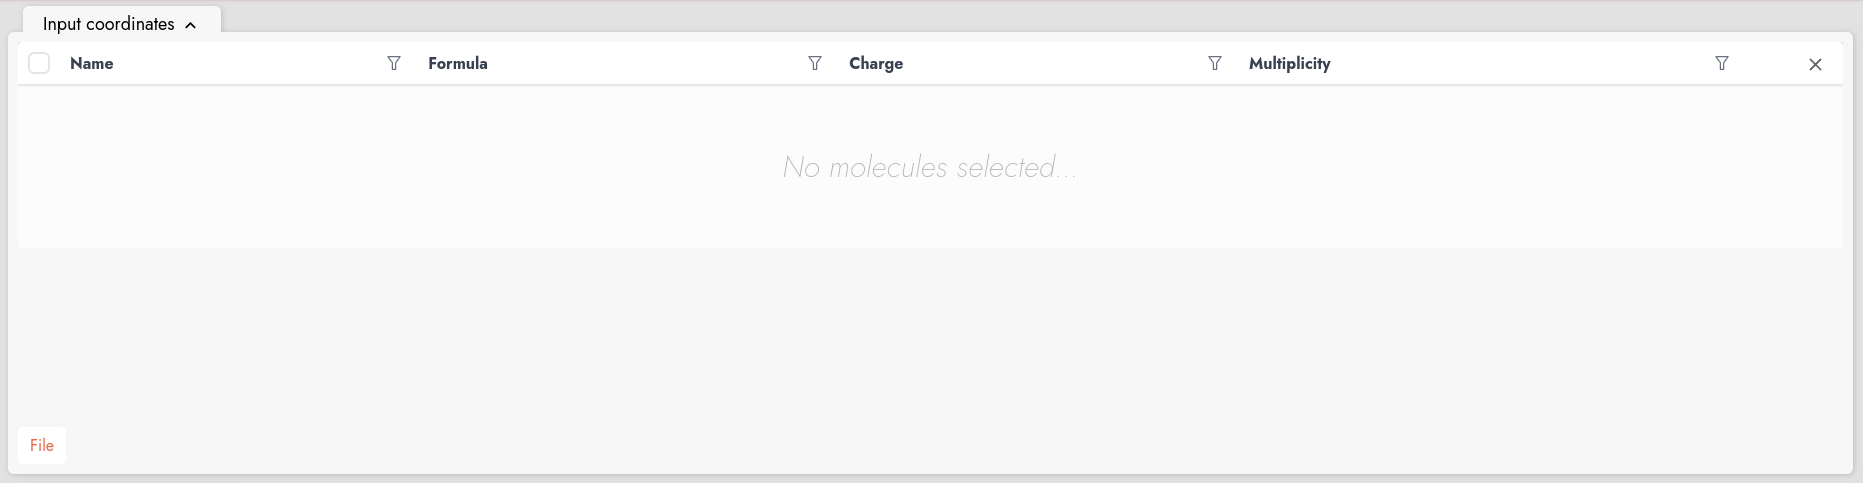Close the molecule table with the X icon
This screenshot has width=1863, height=483.
1815,64
